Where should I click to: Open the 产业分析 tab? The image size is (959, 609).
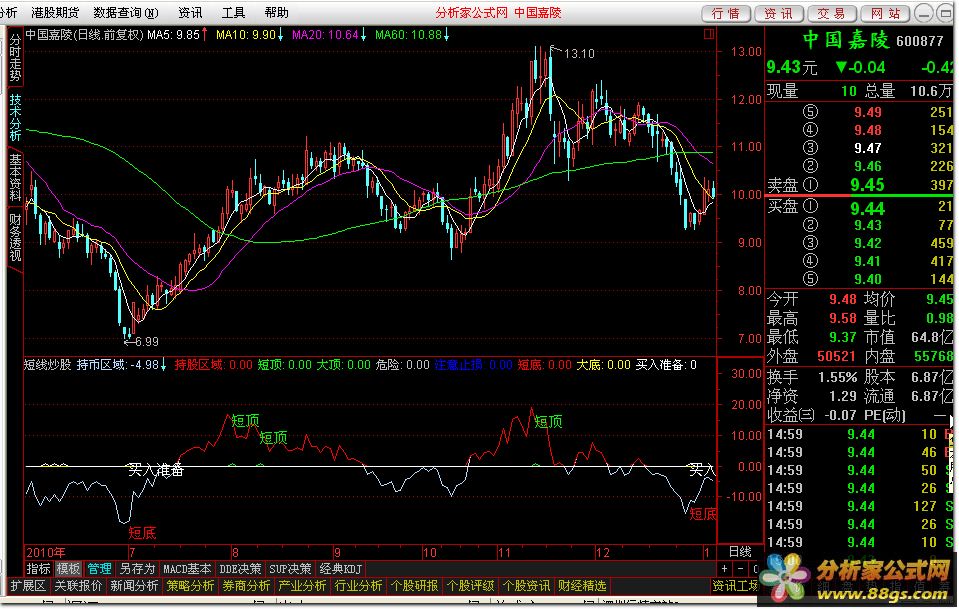(302, 586)
